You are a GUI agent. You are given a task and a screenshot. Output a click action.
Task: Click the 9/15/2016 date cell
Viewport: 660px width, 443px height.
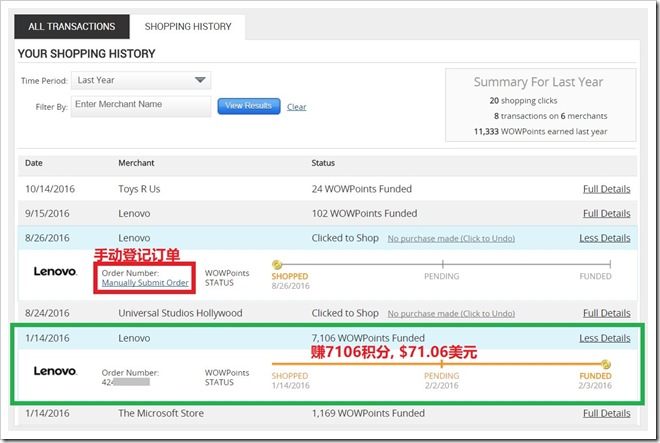(x=47, y=213)
